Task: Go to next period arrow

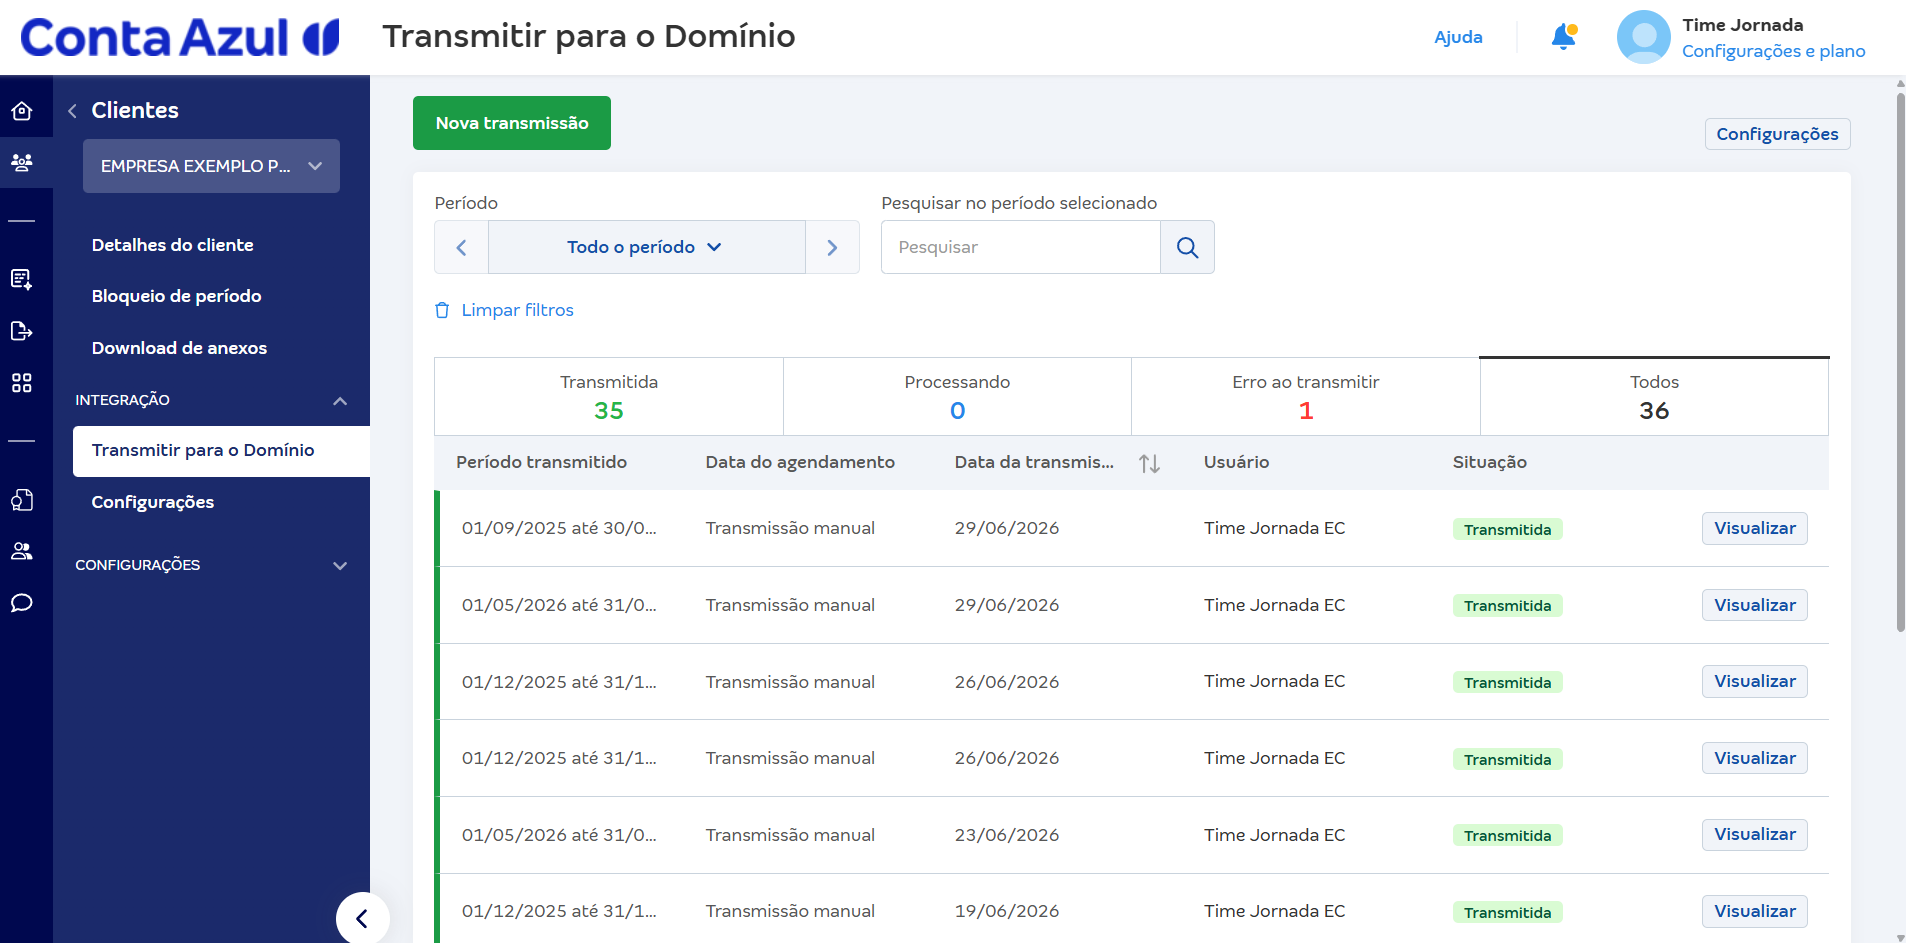Action: tap(832, 247)
